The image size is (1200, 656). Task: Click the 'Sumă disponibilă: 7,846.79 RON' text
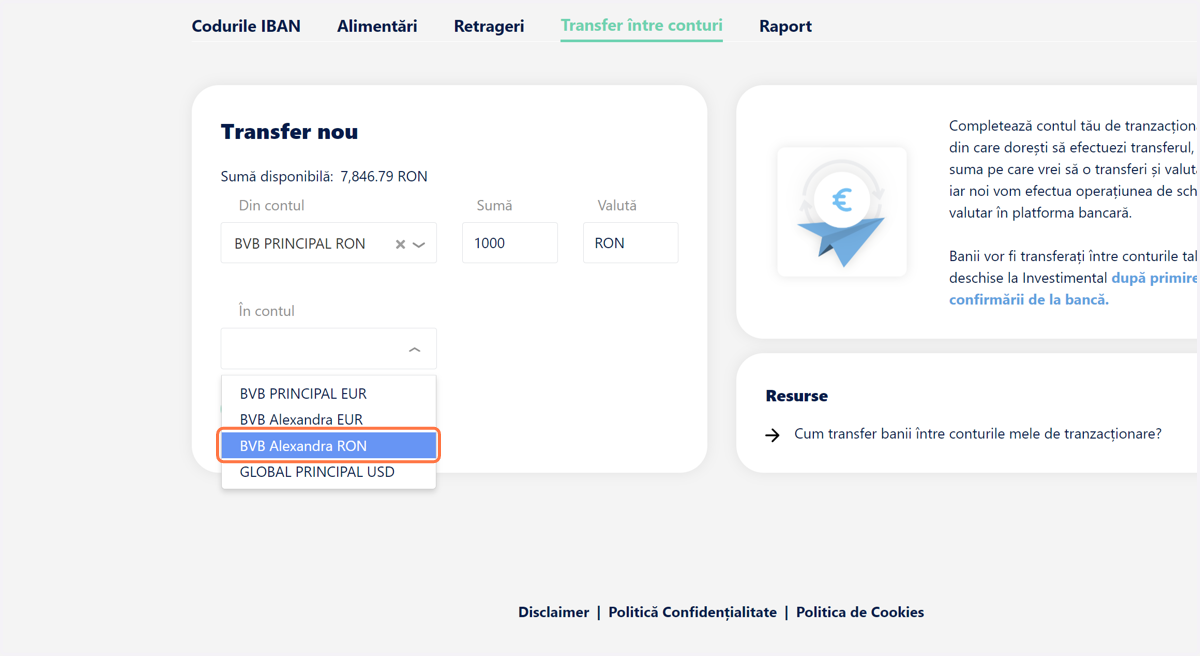point(324,176)
